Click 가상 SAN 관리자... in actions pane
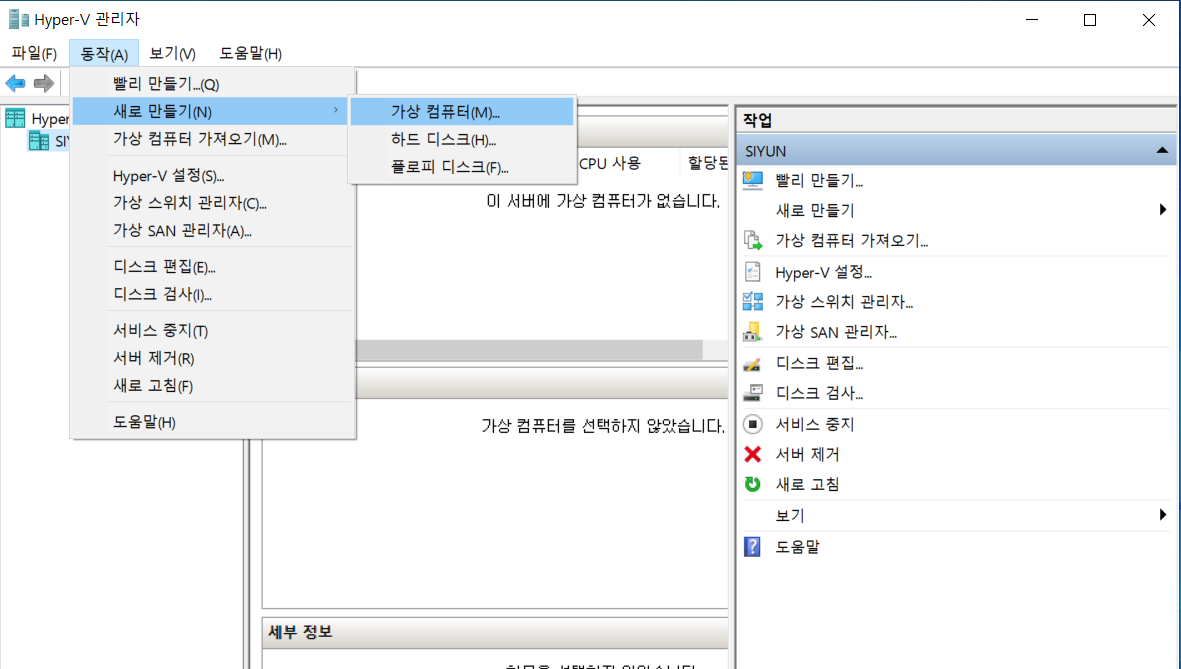Viewport: 1181px width, 669px height. [836, 332]
